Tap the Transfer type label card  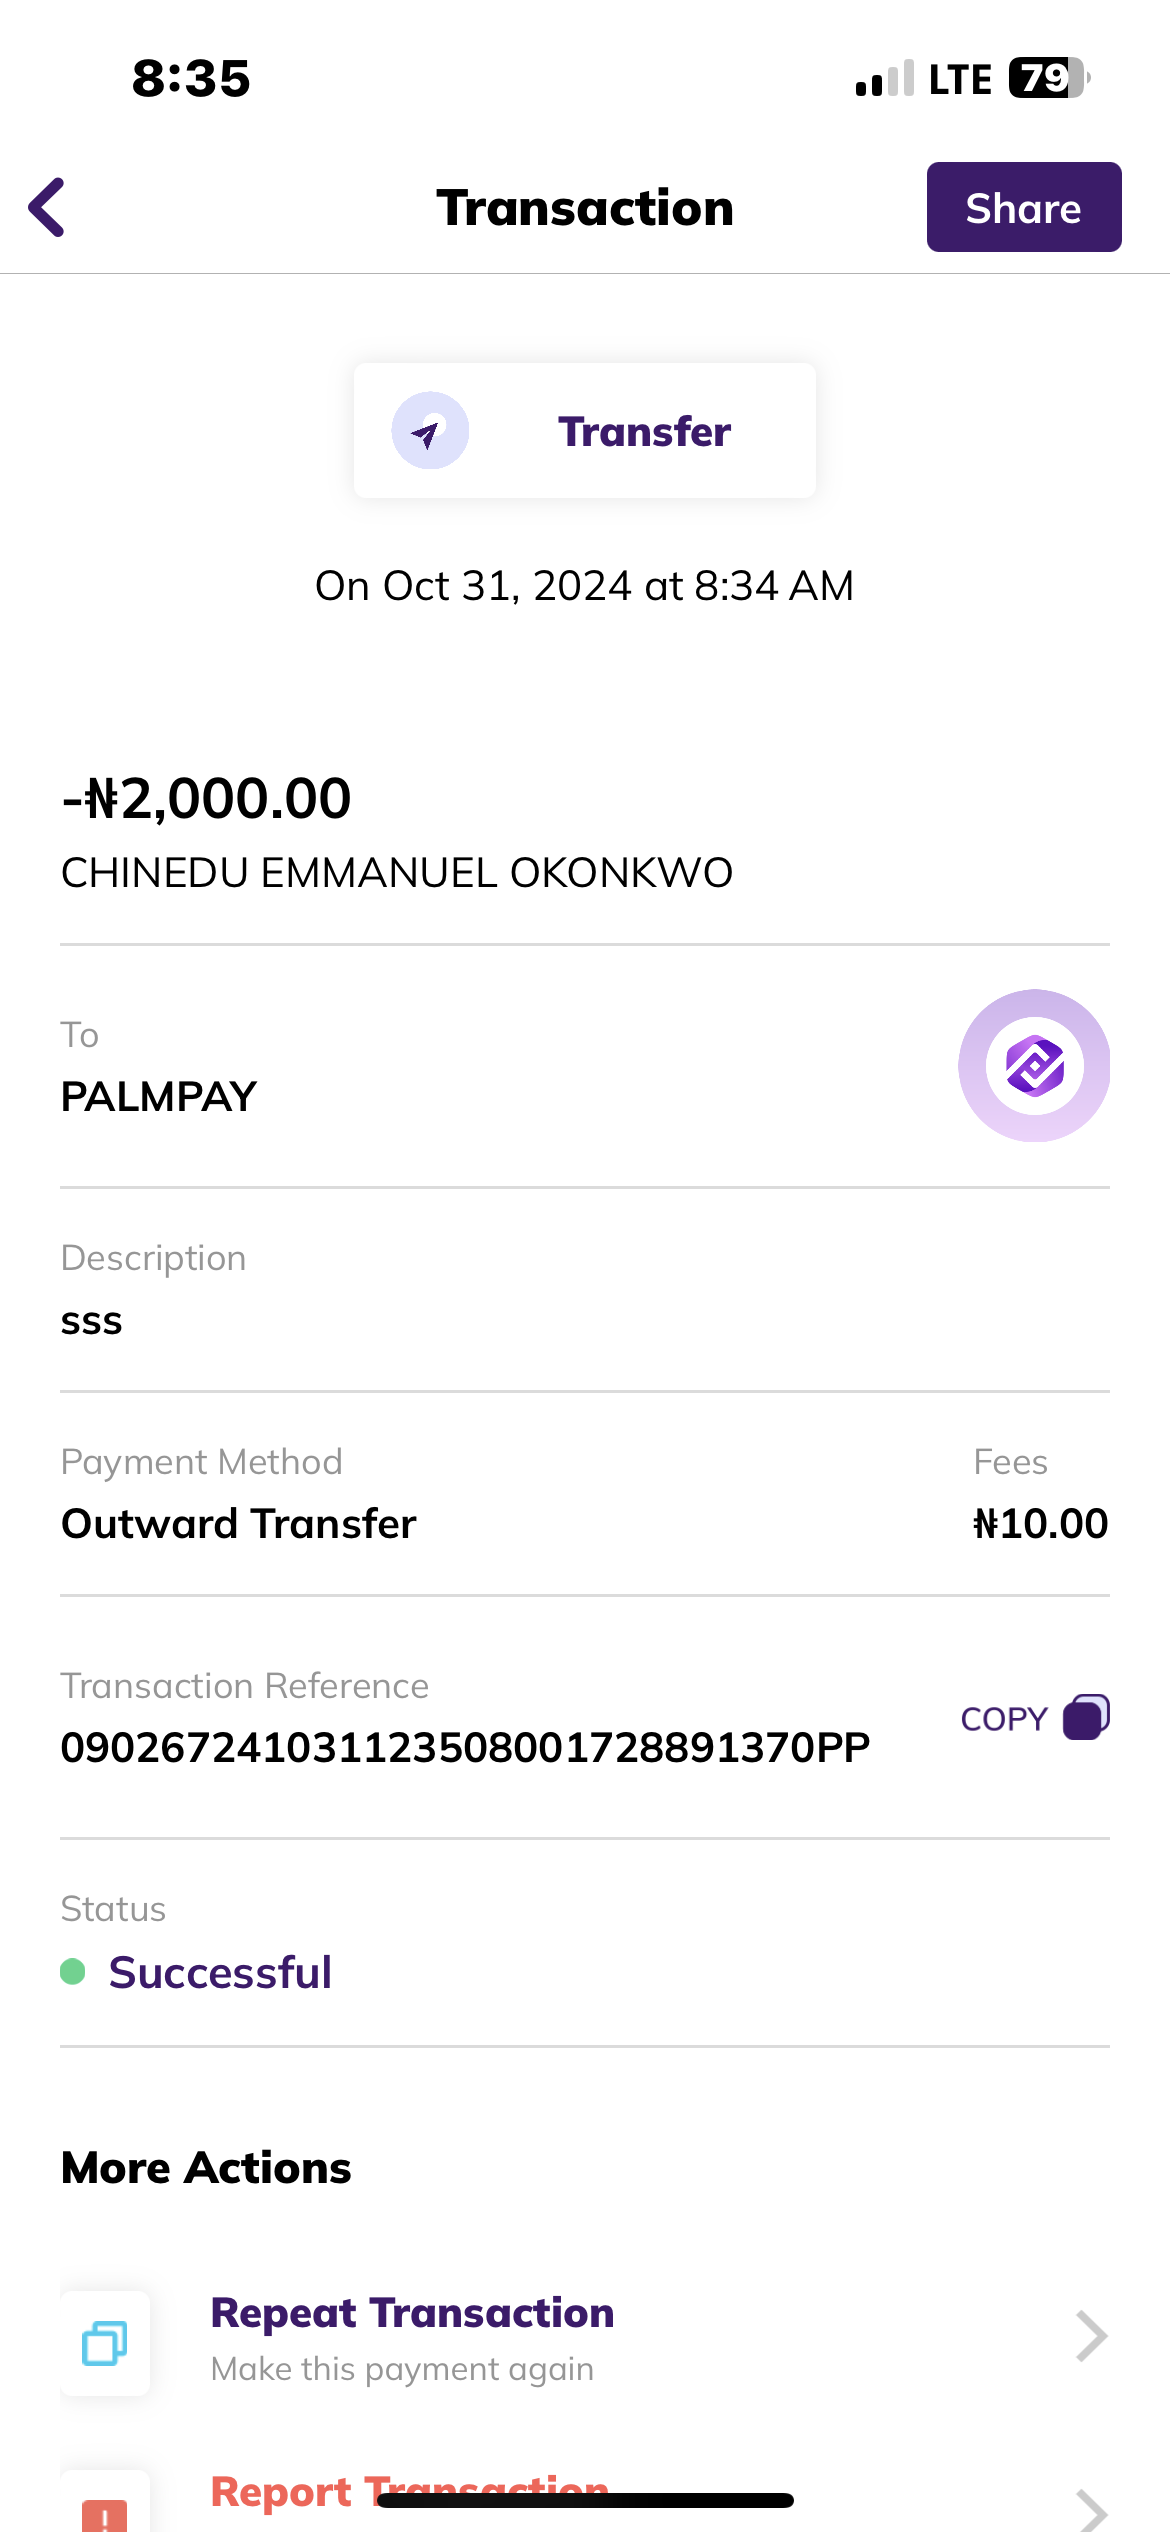pyautogui.click(x=584, y=431)
